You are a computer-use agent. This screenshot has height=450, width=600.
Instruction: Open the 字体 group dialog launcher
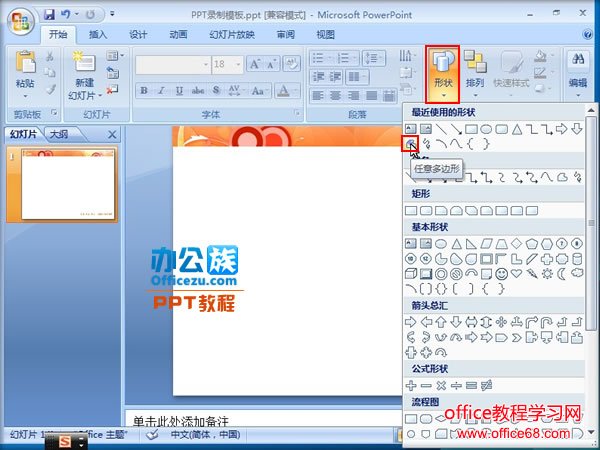pos(297,113)
